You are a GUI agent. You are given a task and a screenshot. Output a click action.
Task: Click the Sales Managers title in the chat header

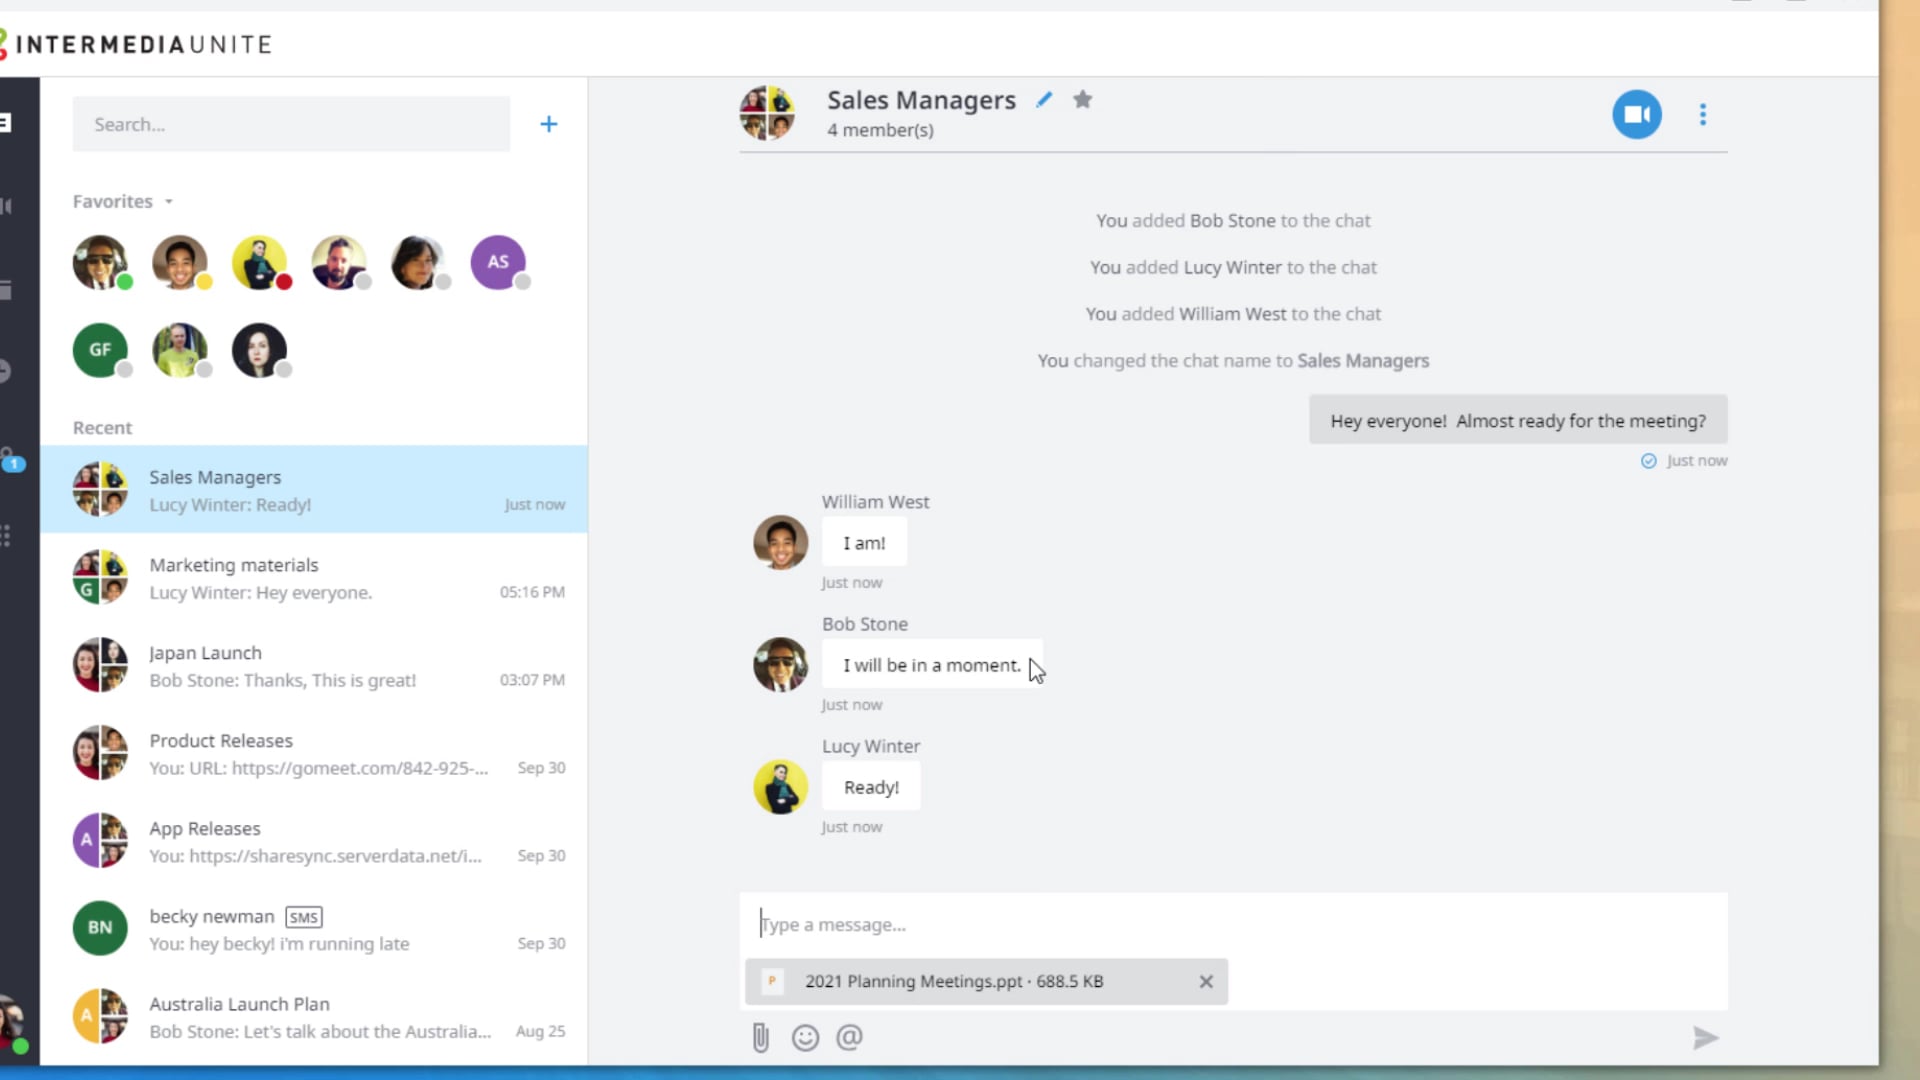(921, 100)
